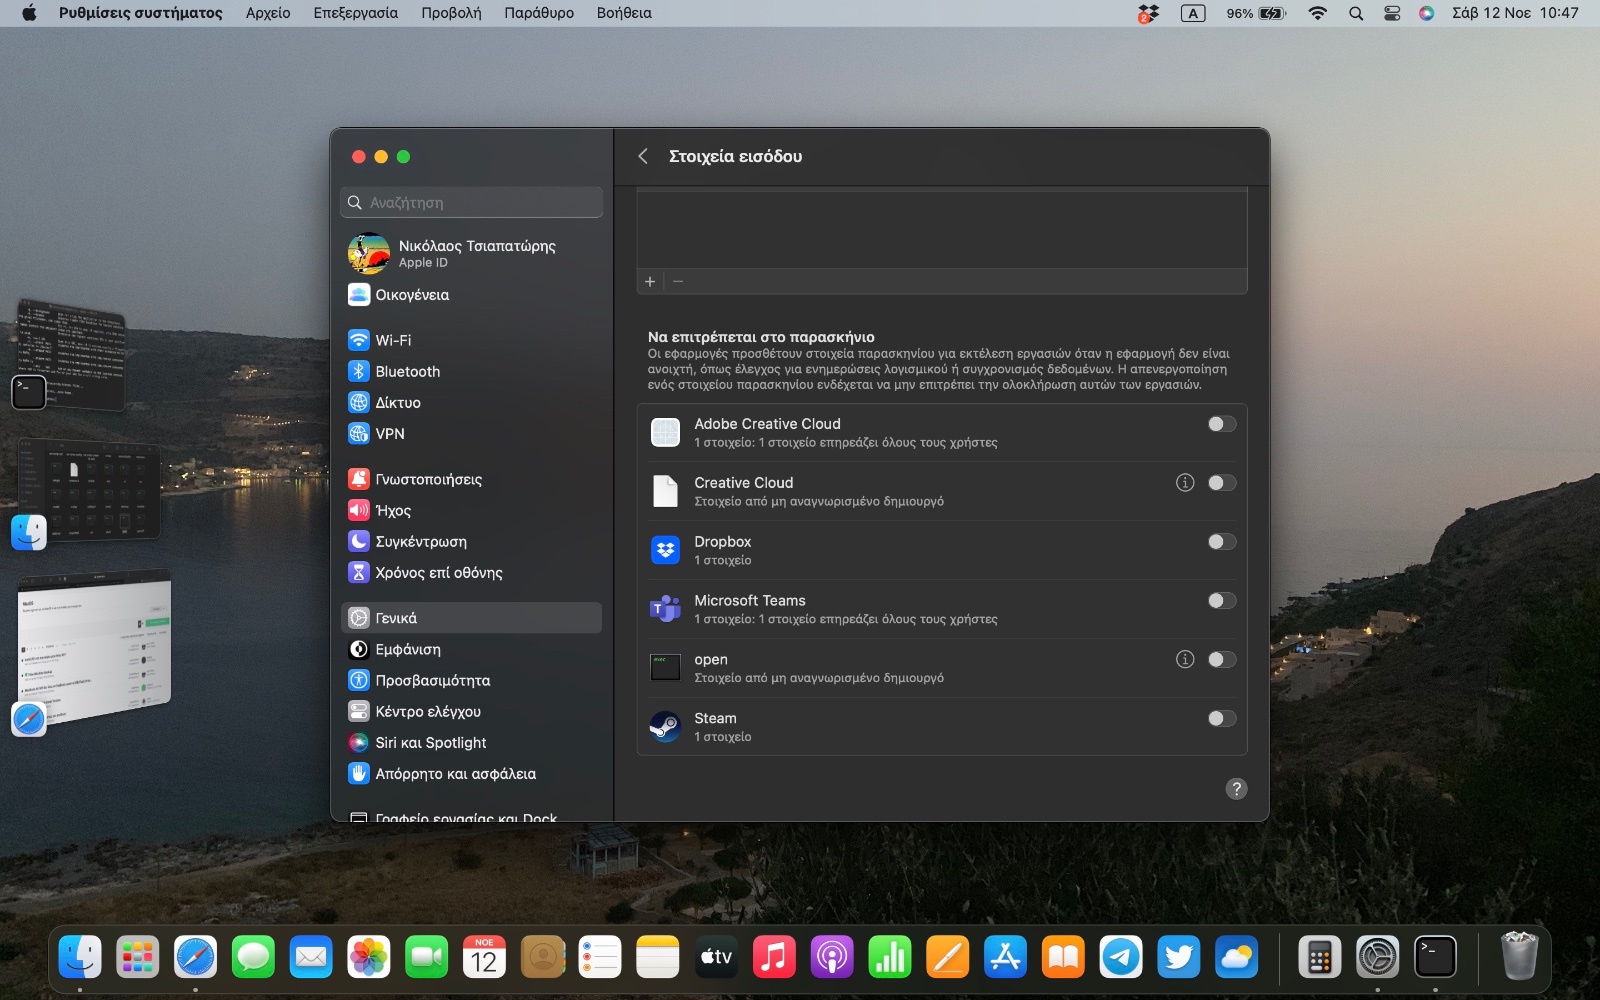Open Control Center in the menu bar
Screen dimensions: 1600x1000
1391,13
